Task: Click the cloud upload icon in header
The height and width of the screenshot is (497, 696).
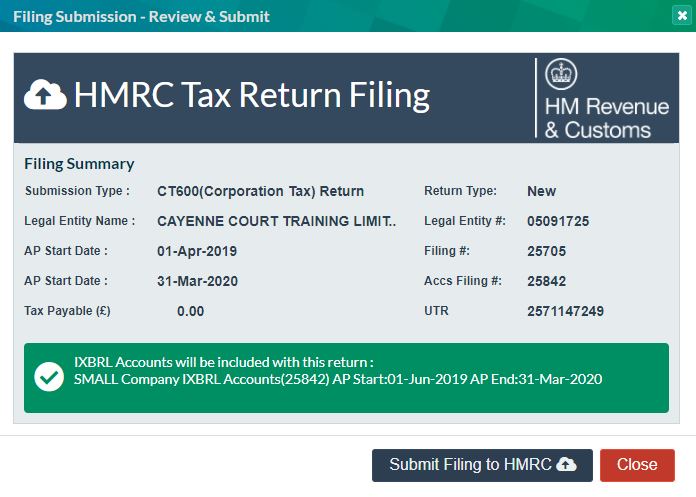Action: pyautogui.click(x=45, y=95)
